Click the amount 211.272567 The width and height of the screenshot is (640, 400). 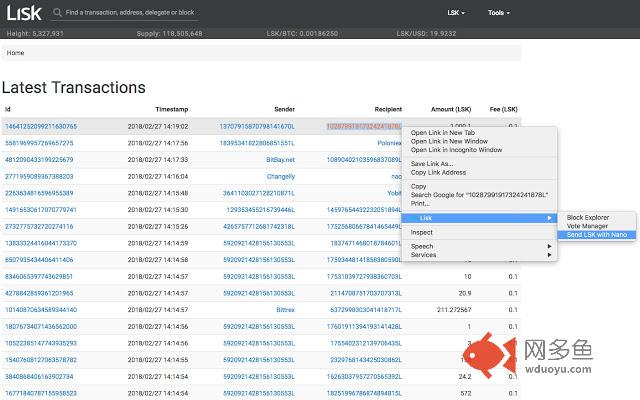(454, 310)
